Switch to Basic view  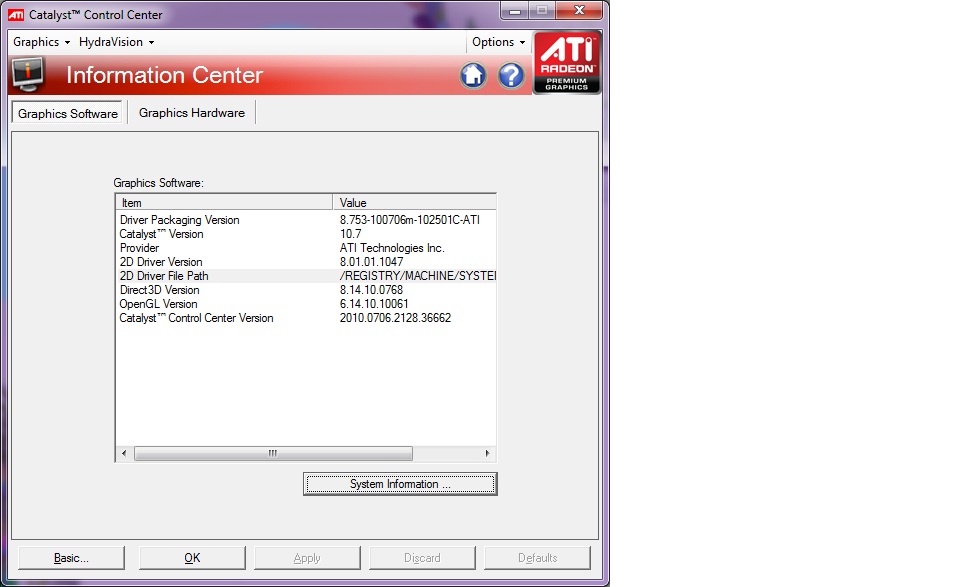(71, 558)
